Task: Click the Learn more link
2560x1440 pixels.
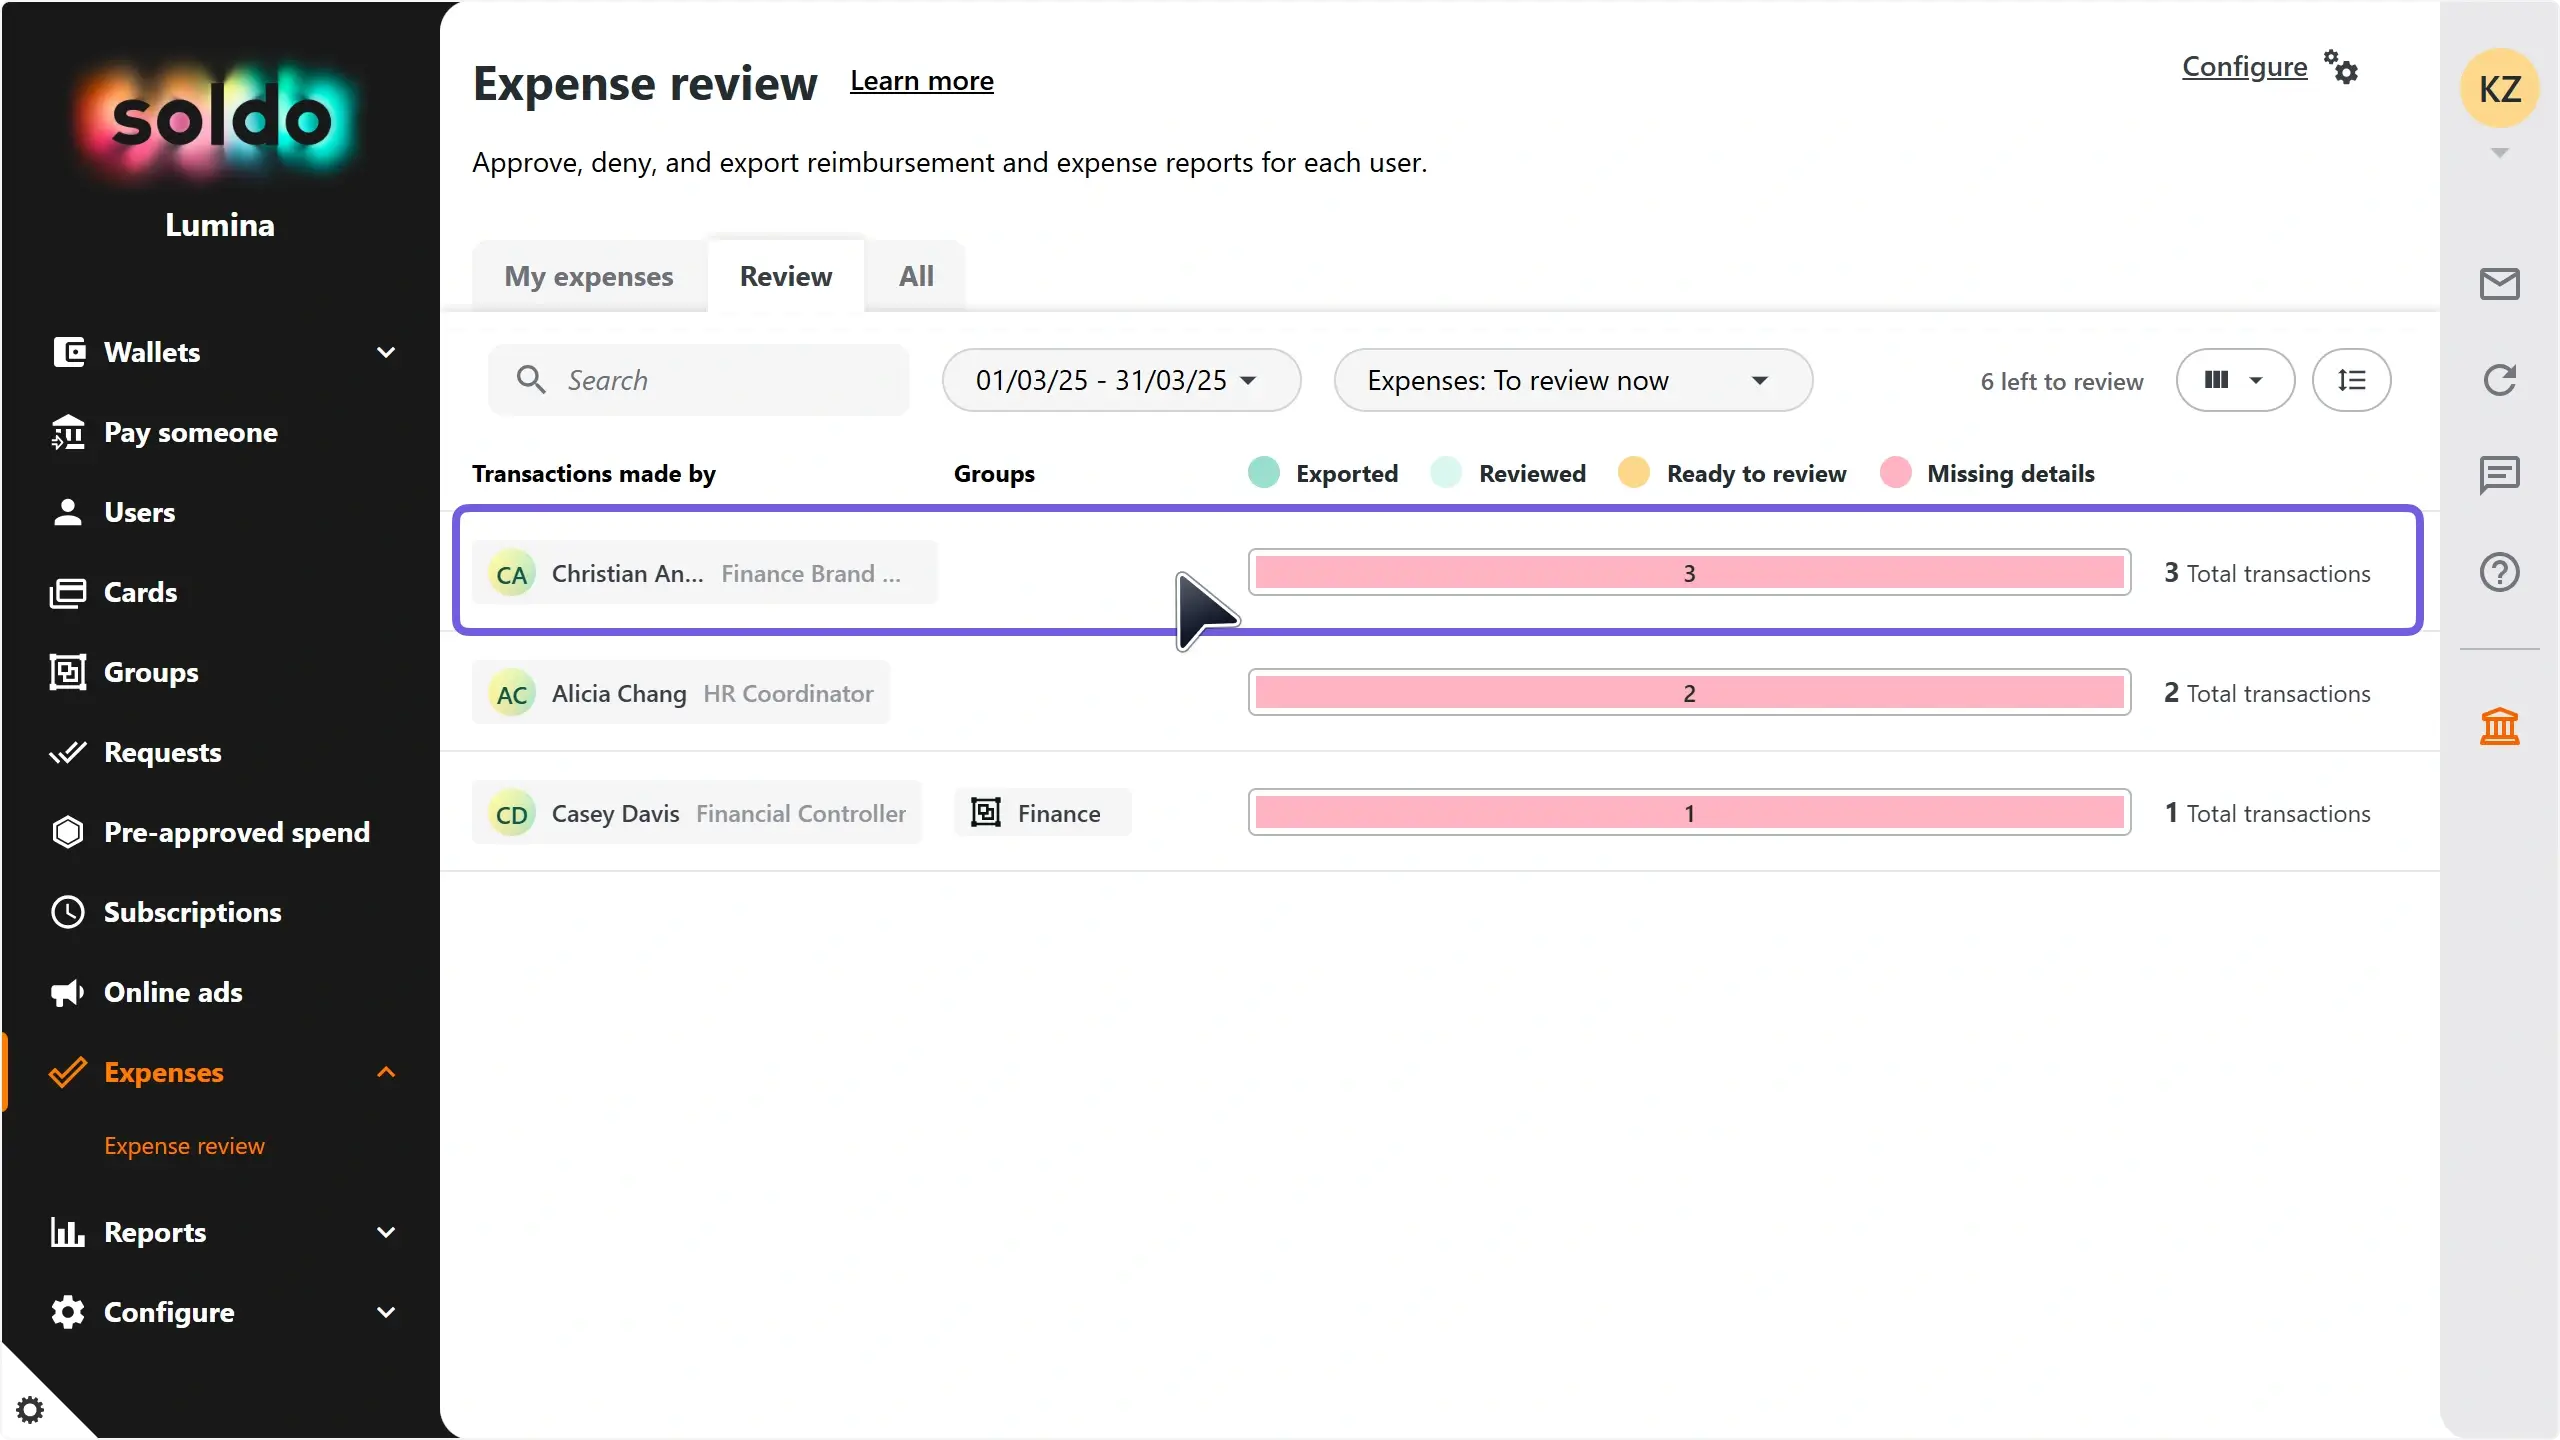Action: click(921, 81)
